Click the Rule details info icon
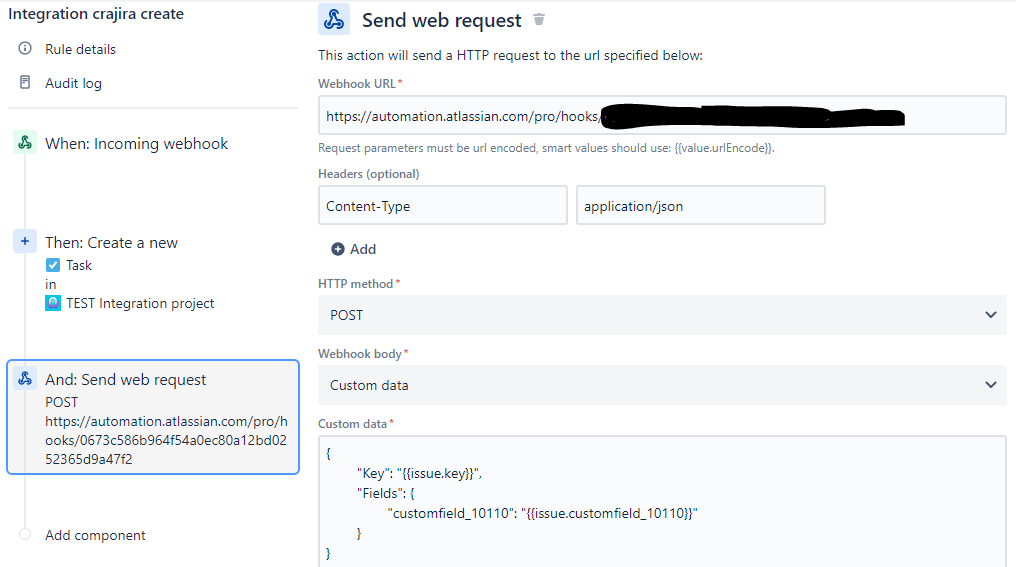Screen dimensions: 1016x567 (25, 49)
